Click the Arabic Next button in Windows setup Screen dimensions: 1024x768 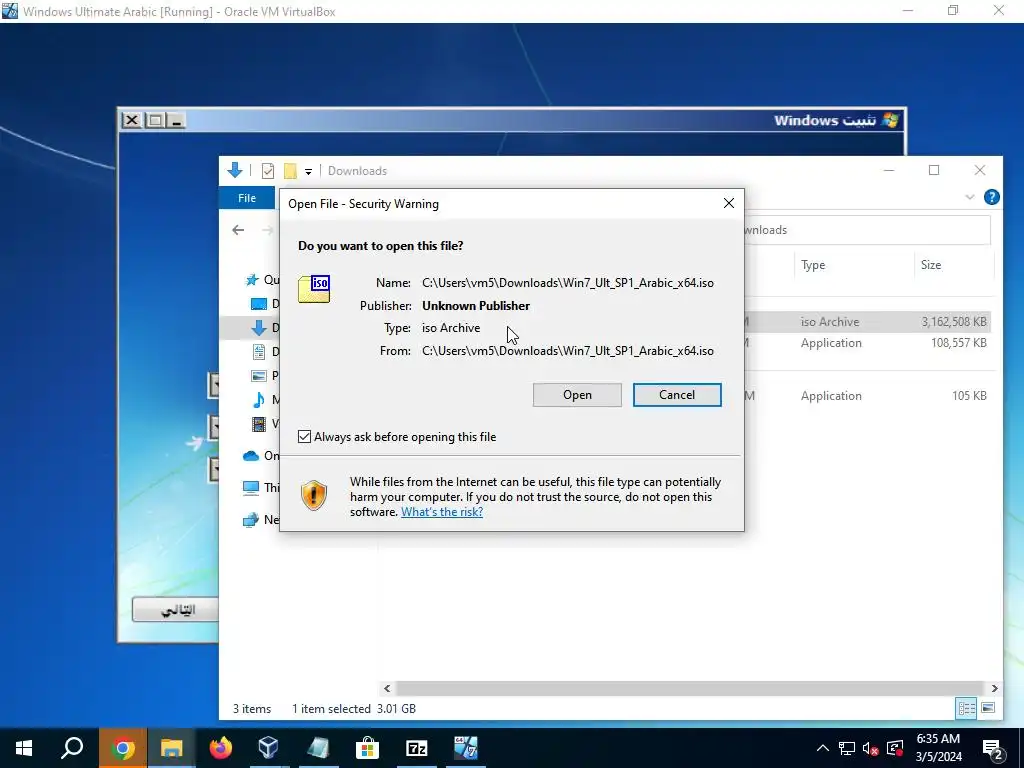(175, 610)
